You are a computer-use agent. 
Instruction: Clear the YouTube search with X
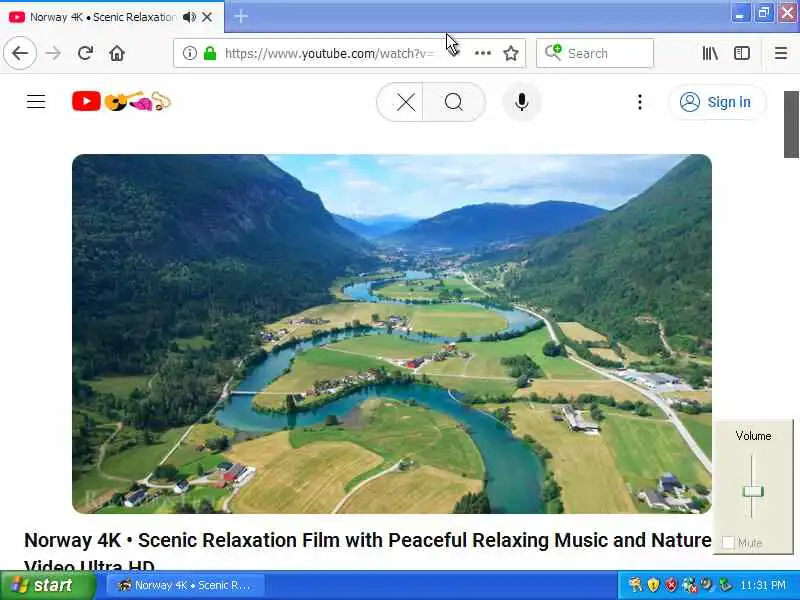406,103
